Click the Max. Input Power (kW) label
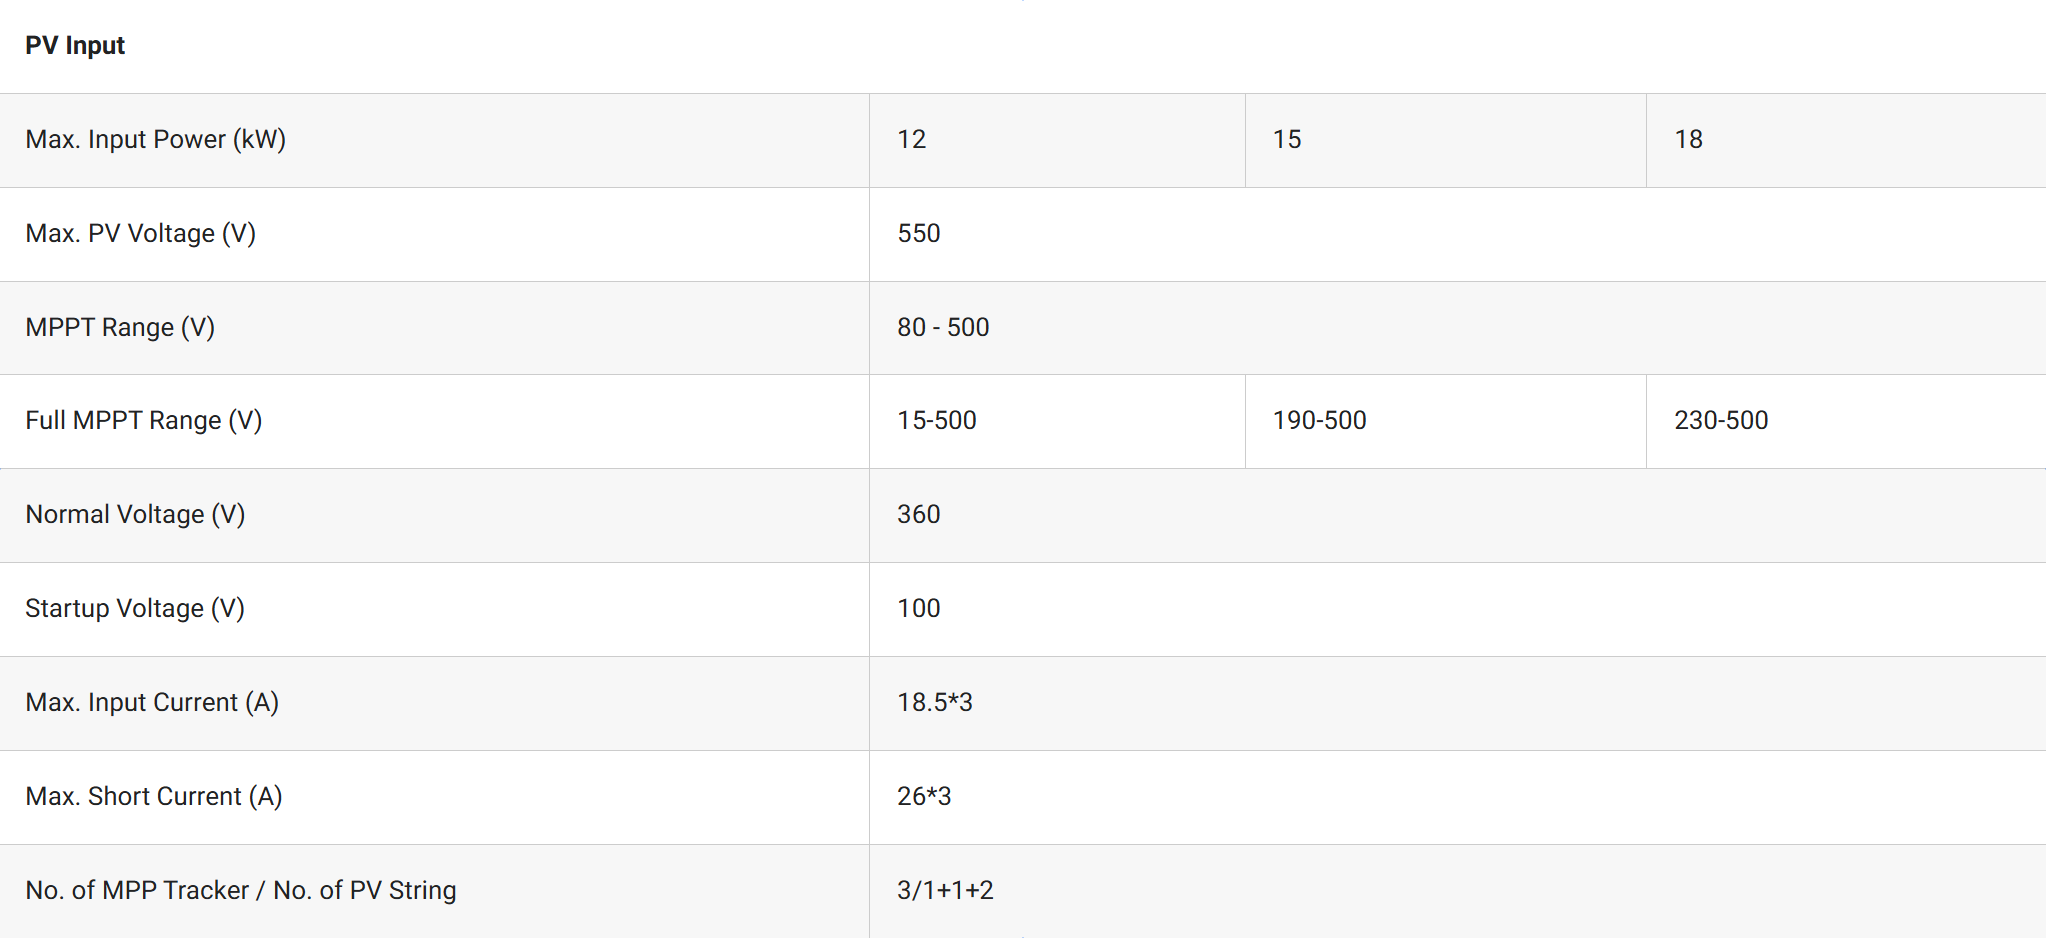 (155, 139)
